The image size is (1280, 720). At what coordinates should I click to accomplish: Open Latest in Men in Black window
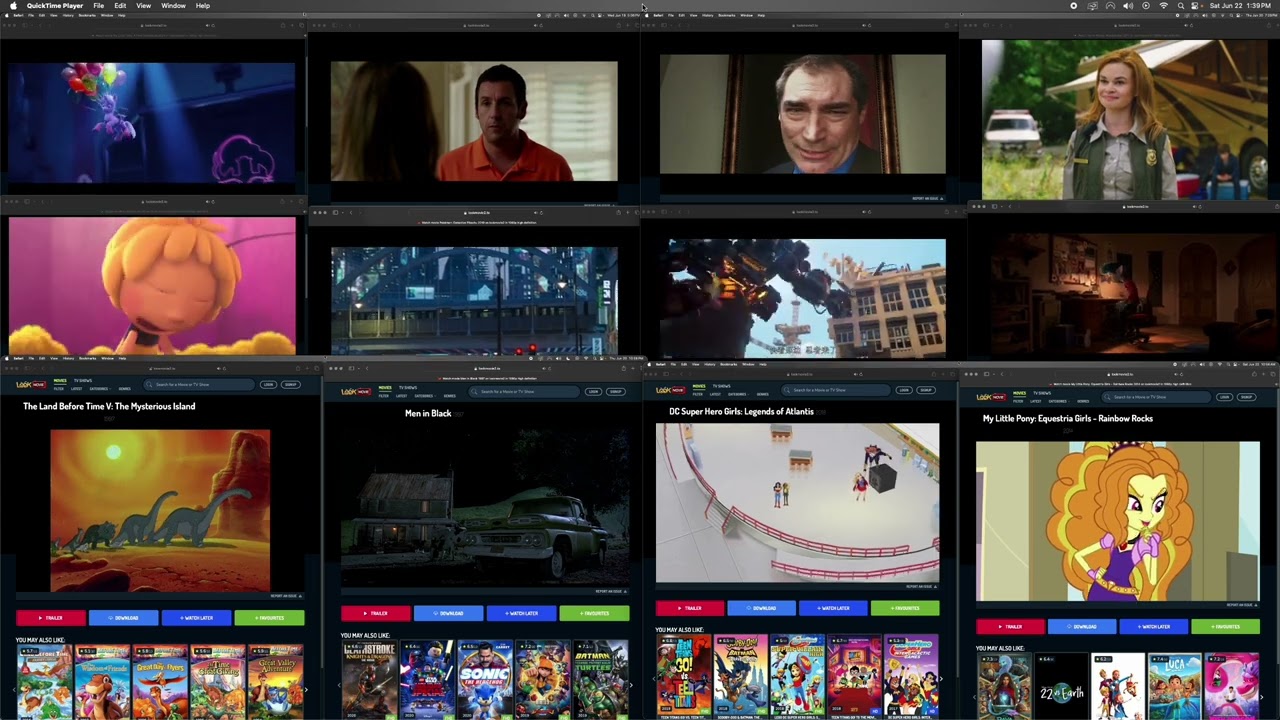pos(401,396)
